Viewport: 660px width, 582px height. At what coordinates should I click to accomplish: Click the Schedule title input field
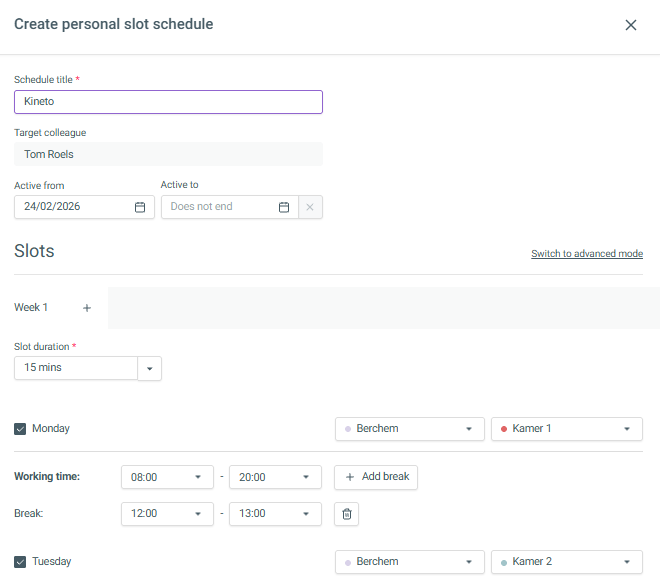coord(168,102)
